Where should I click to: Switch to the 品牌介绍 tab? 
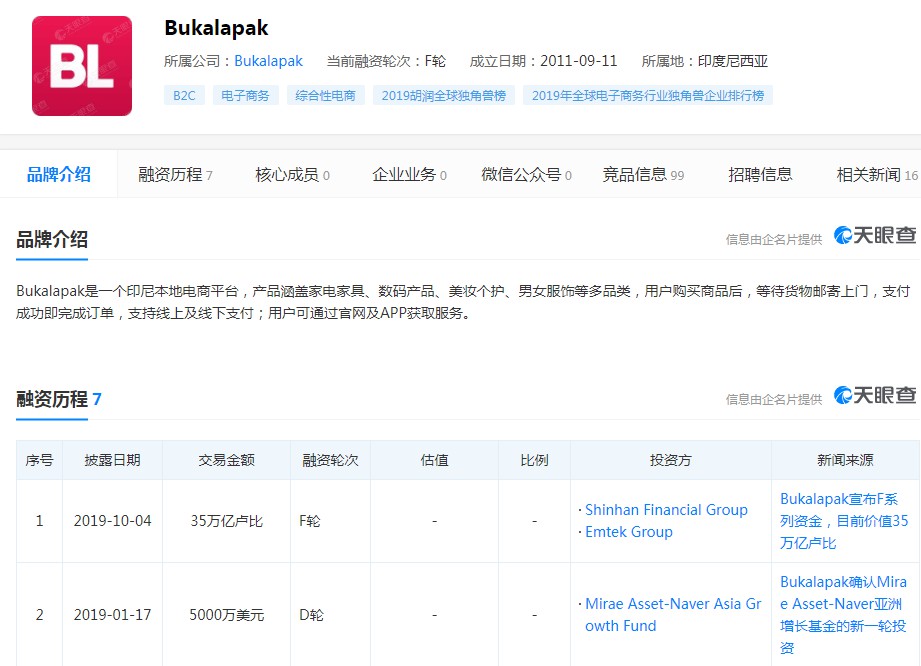click(x=59, y=174)
